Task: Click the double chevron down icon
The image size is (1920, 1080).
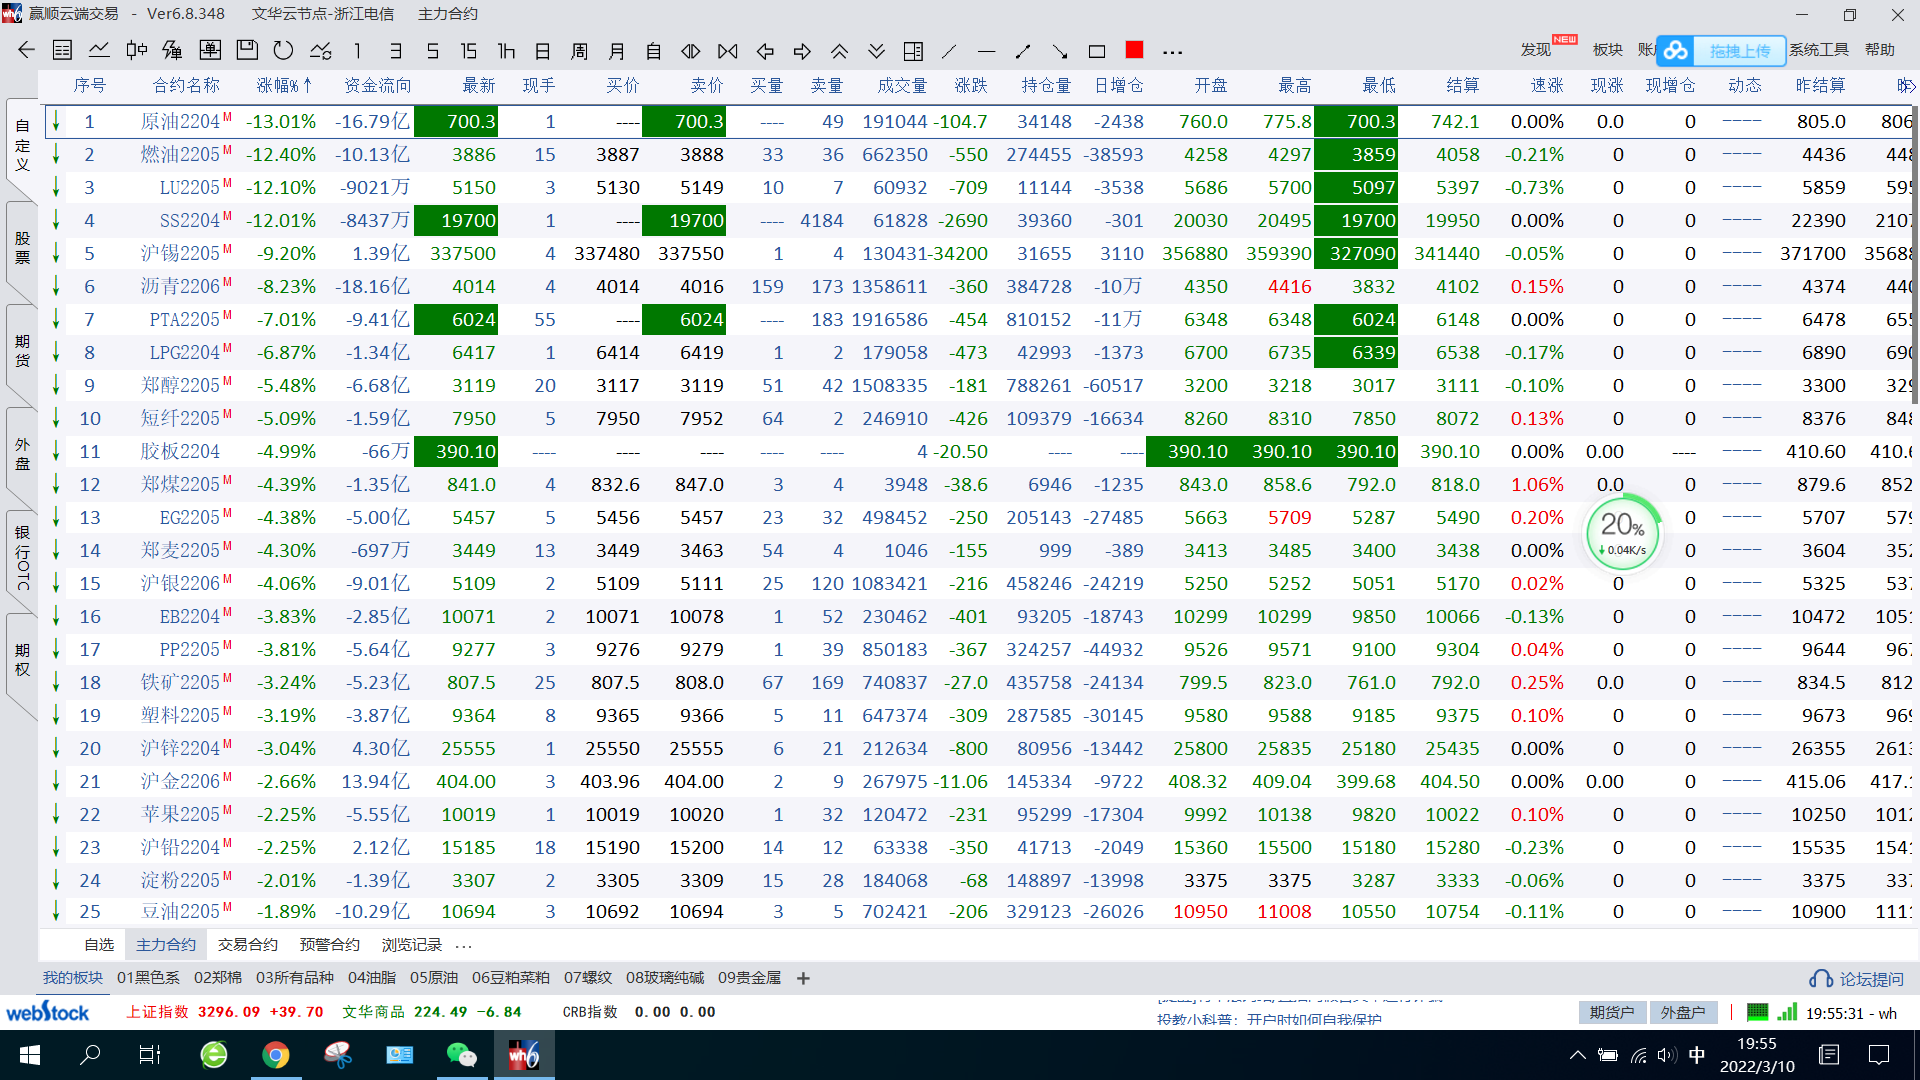Action: (x=876, y=50)
